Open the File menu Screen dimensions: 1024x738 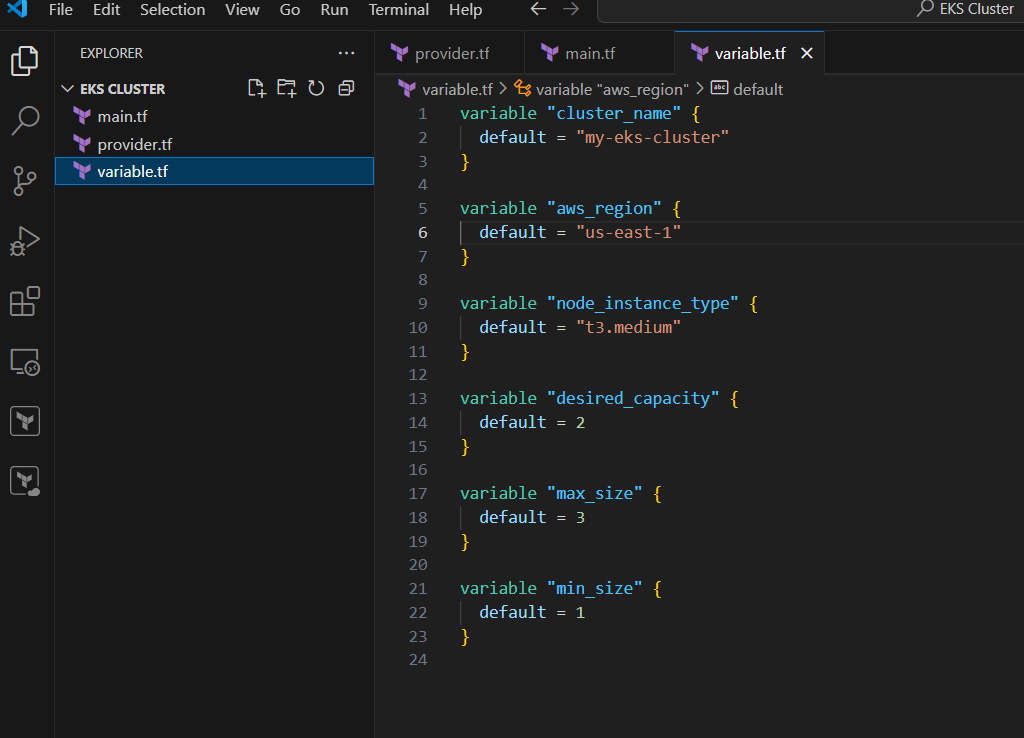pos(61,10)
